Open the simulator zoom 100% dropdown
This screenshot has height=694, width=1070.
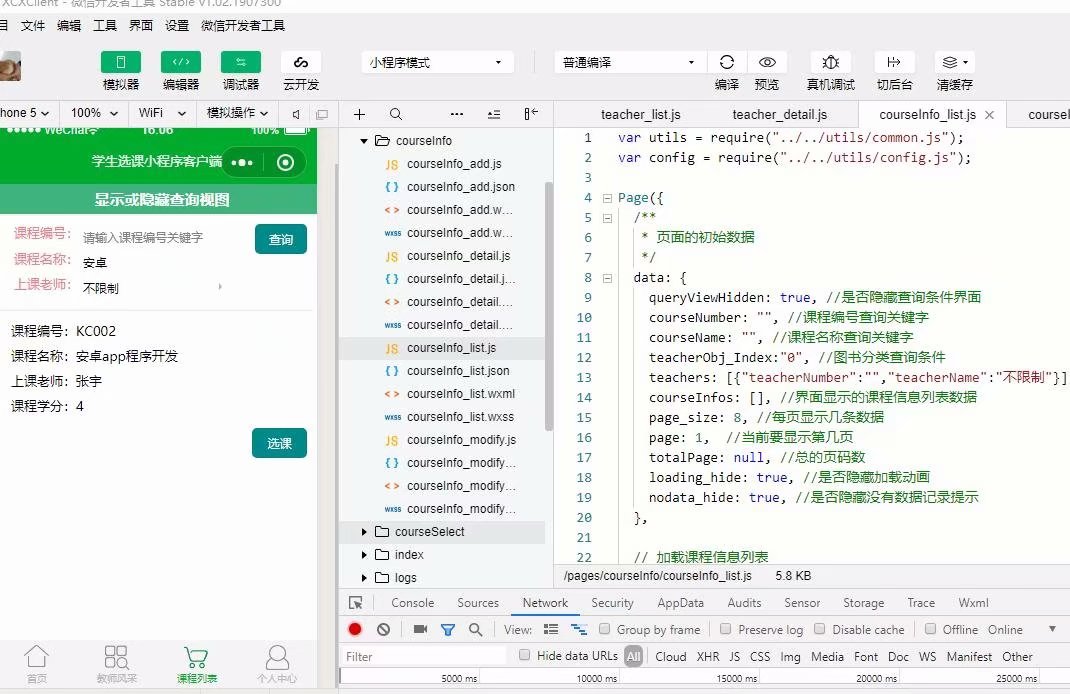[x=94, y=113]
